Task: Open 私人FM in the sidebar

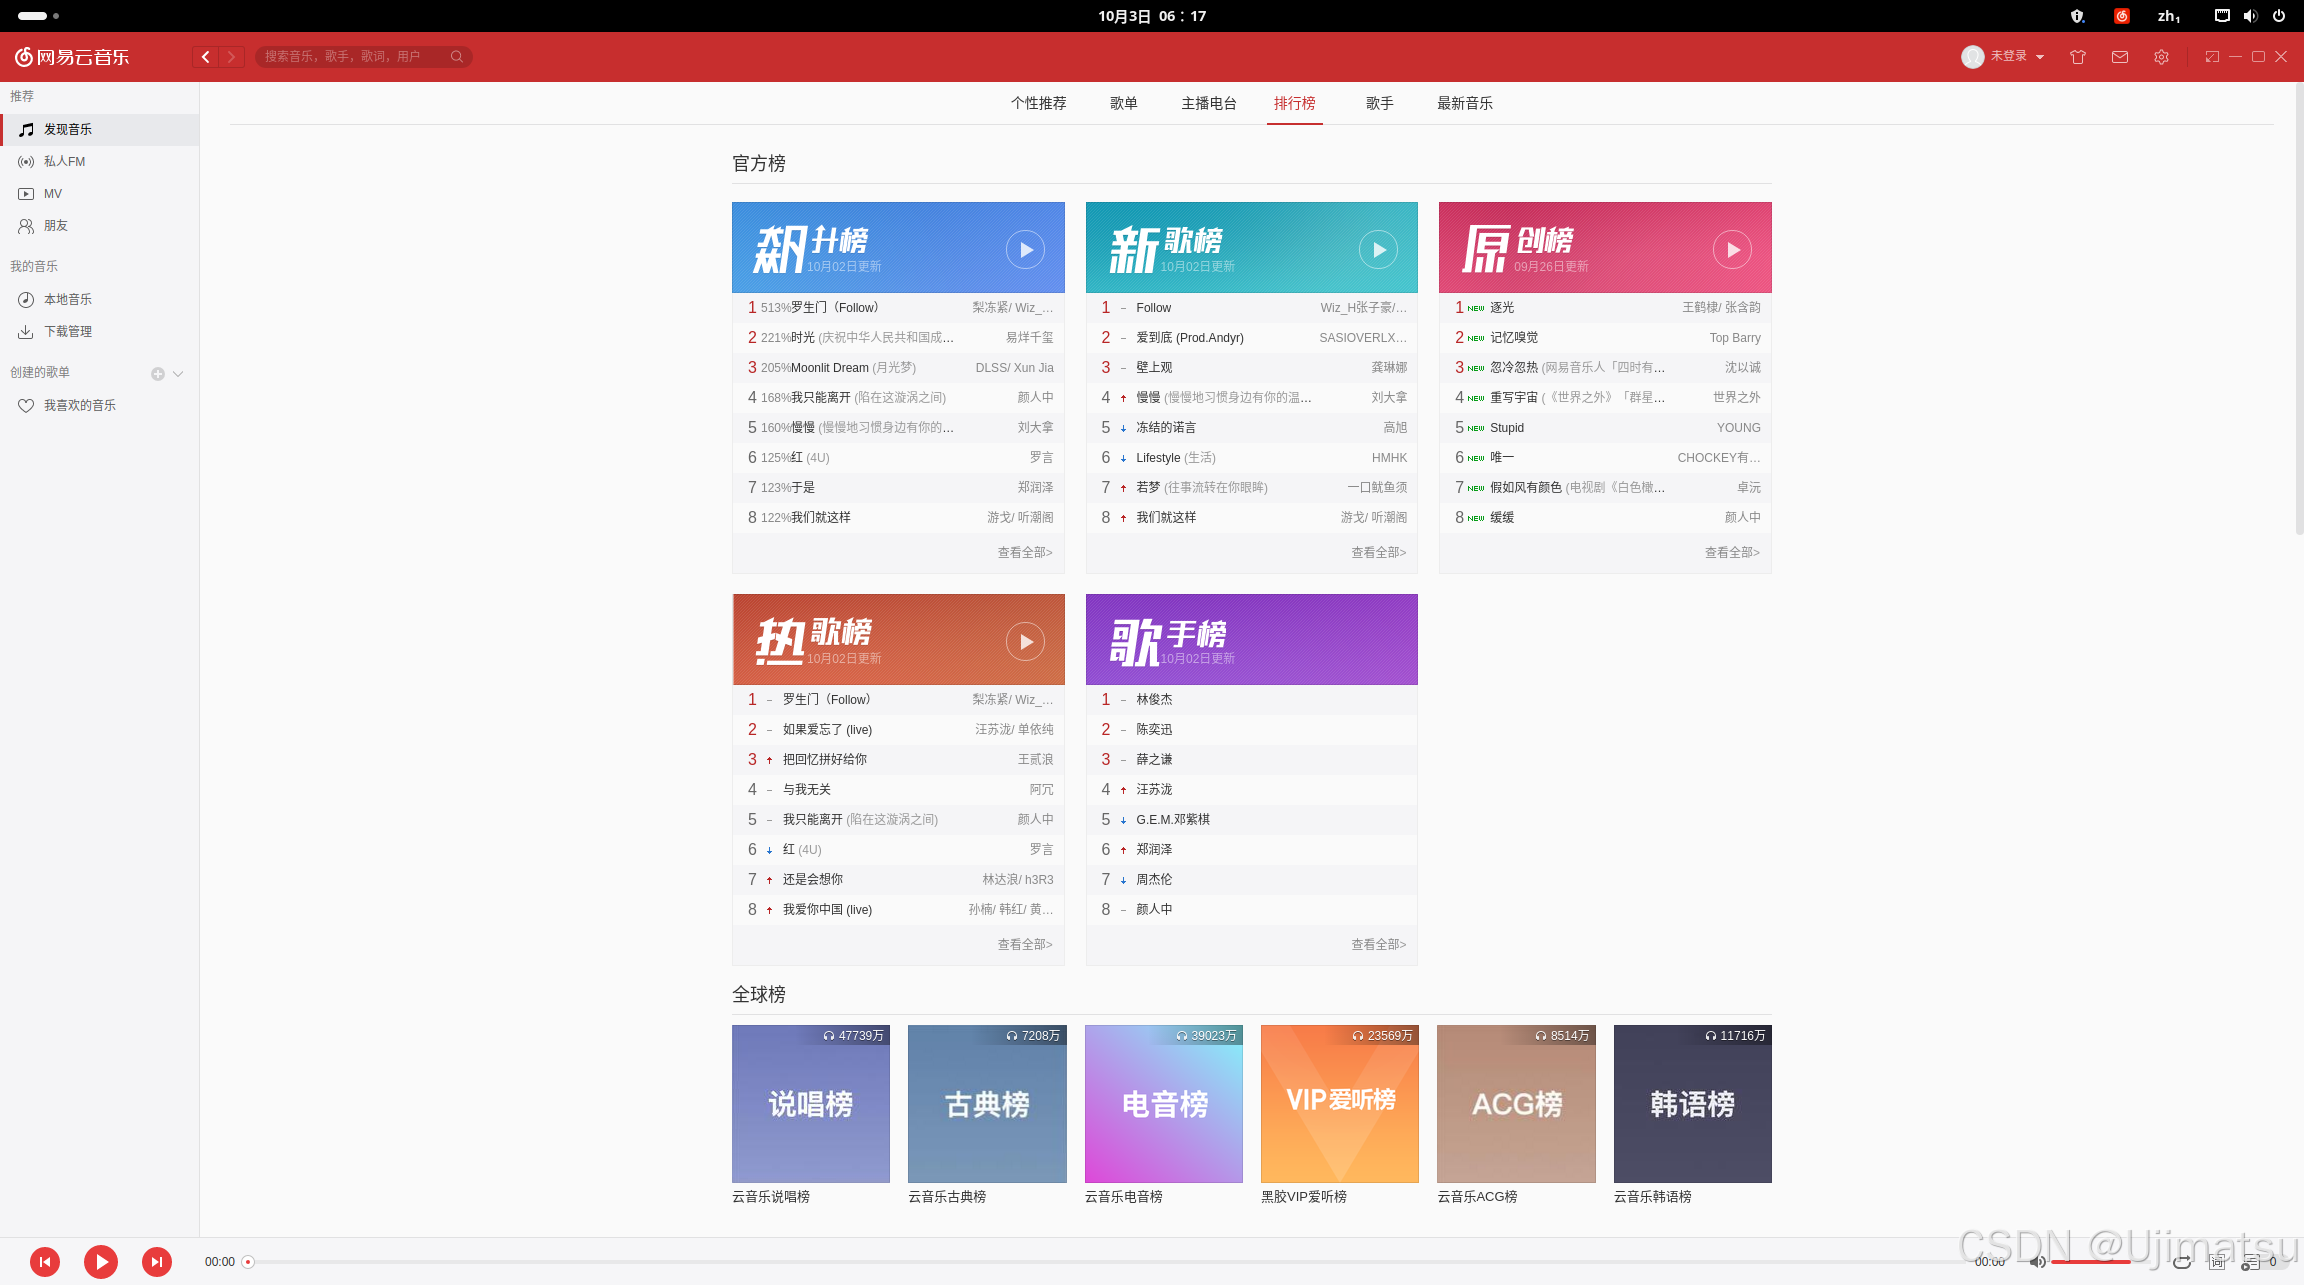Action: [x=64, y=161]
